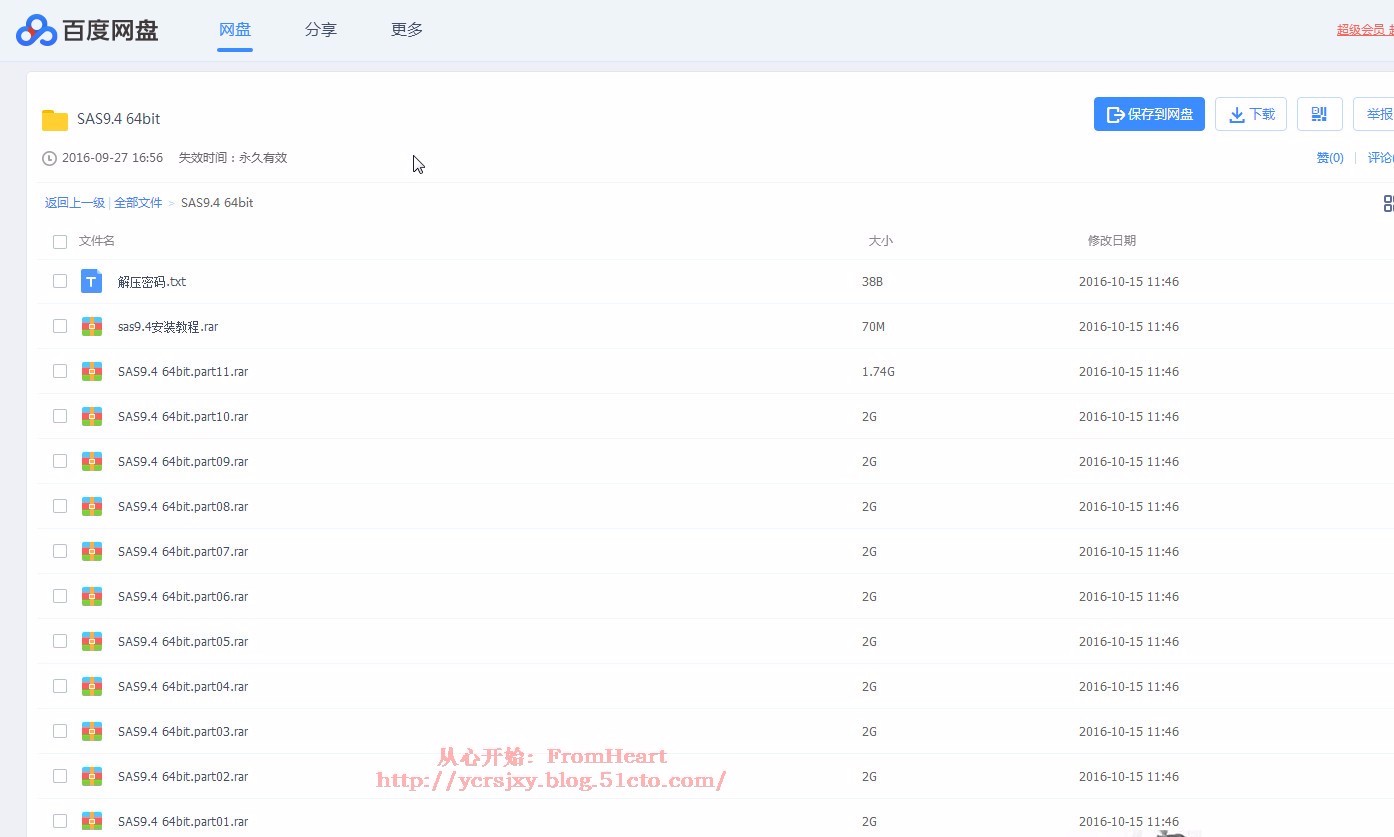Check the box for SAS9.4 64bit.part04.rar

(60, 686)
